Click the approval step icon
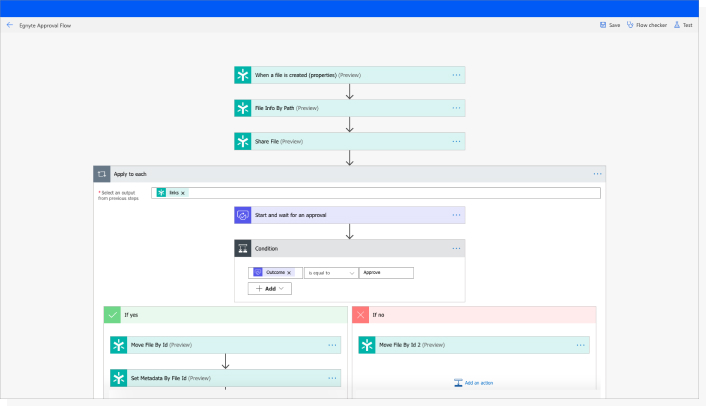Viewport: 706px width, 406px height. coord(243,215)
